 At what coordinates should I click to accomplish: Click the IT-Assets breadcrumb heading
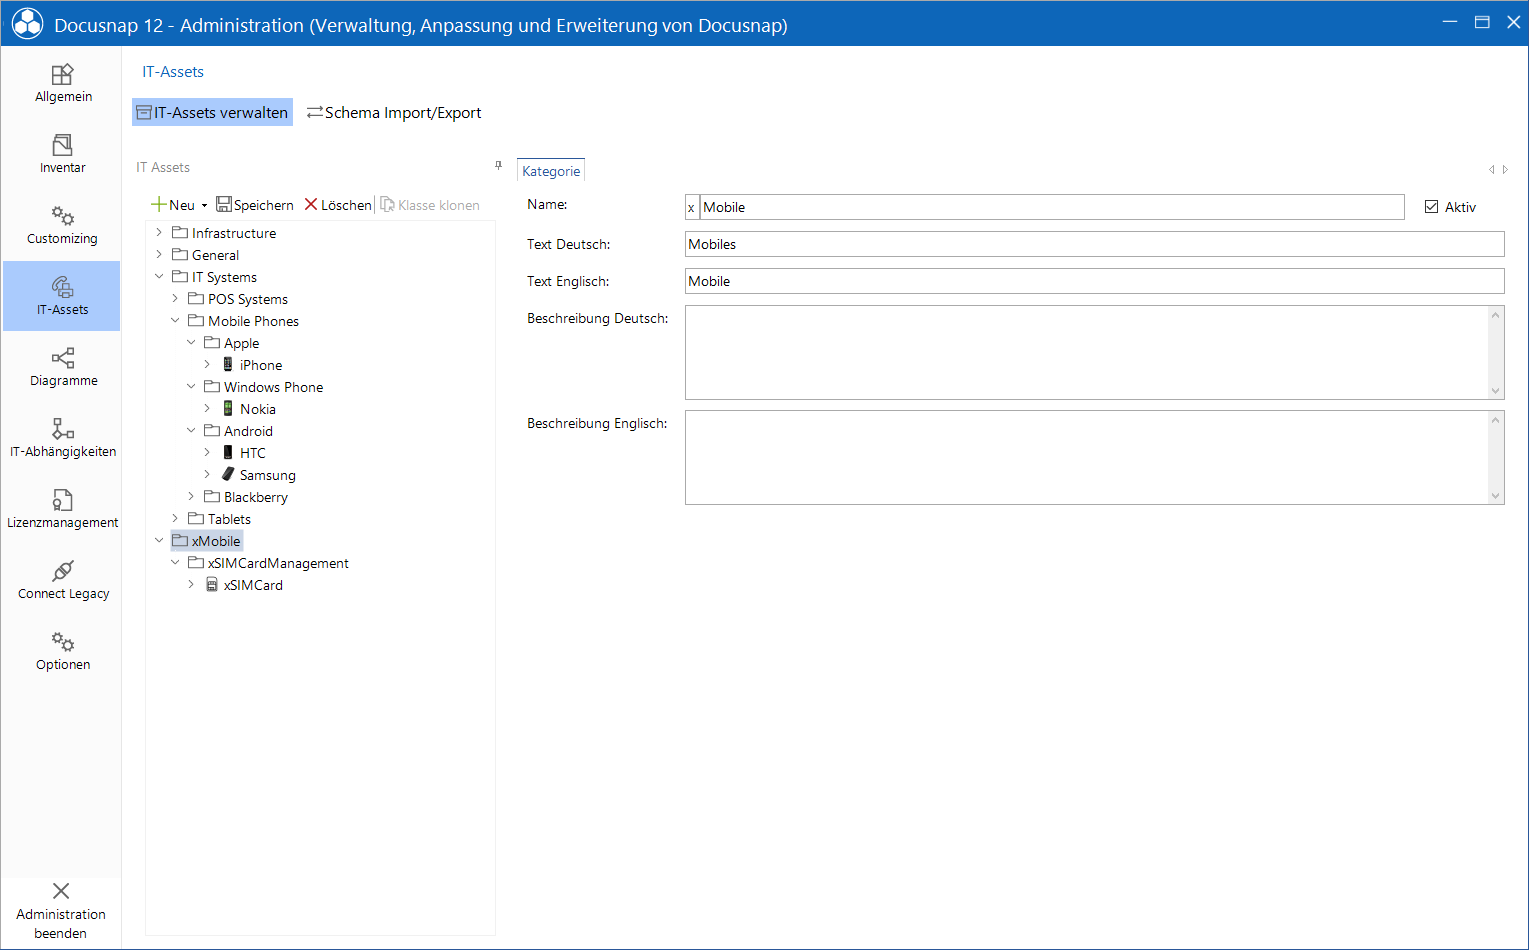173,72
